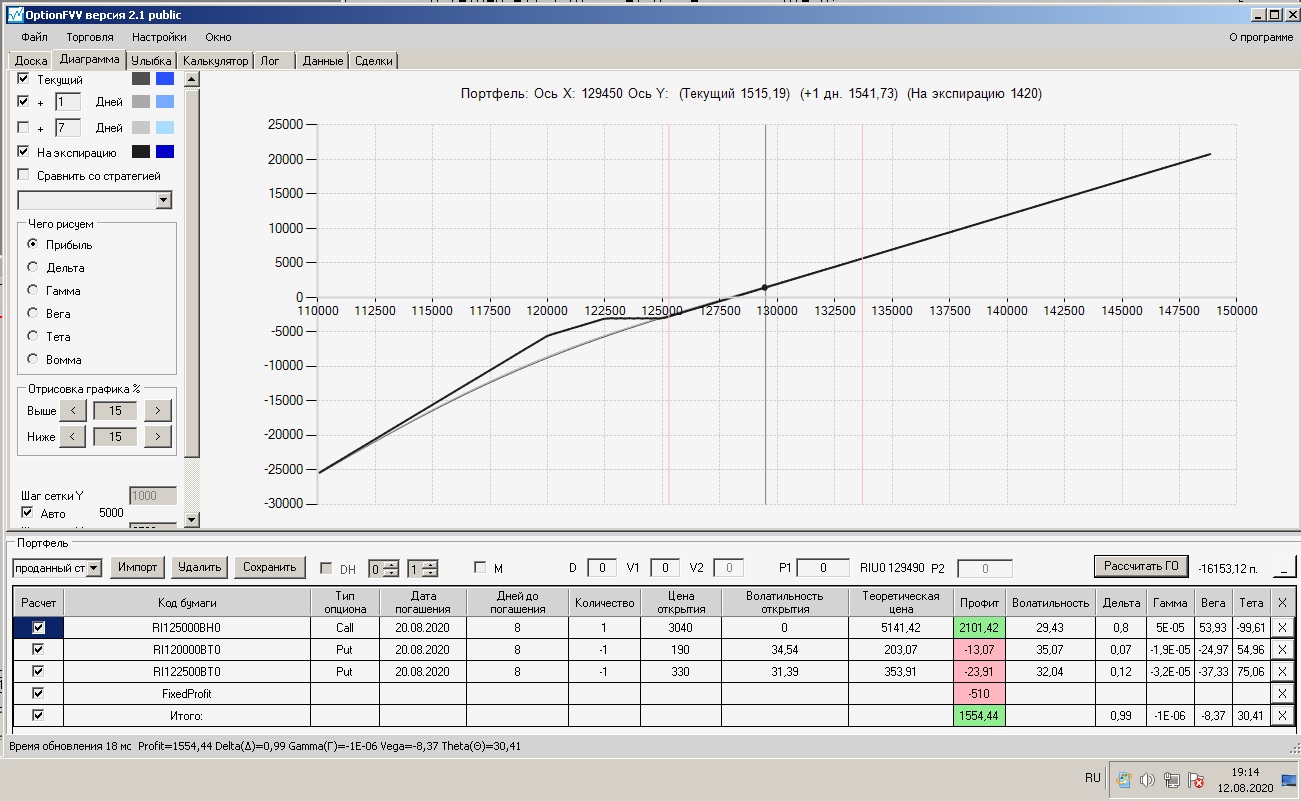Increase the Выше percentage with right arrow
The width and height of the screenshot is (1301, 801).
[158, 411]
